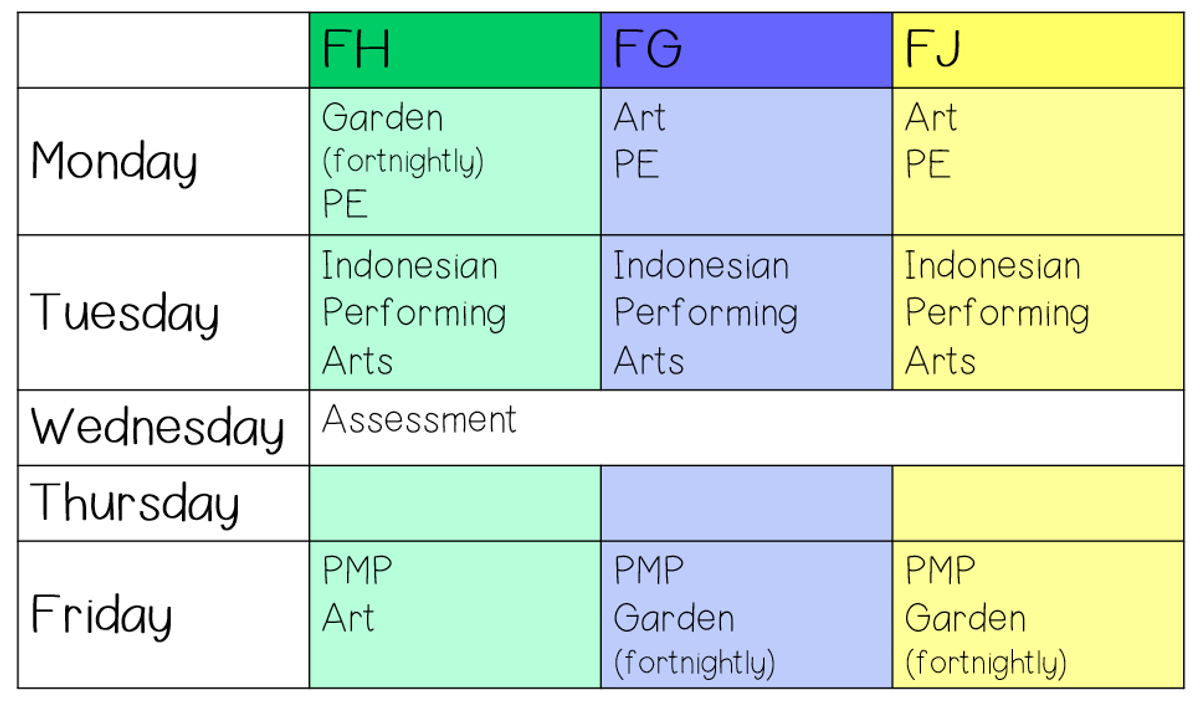Select FH Monday Garden fortnightly PE cell
Screen dimensions: 1200x702
coord(455,162)
